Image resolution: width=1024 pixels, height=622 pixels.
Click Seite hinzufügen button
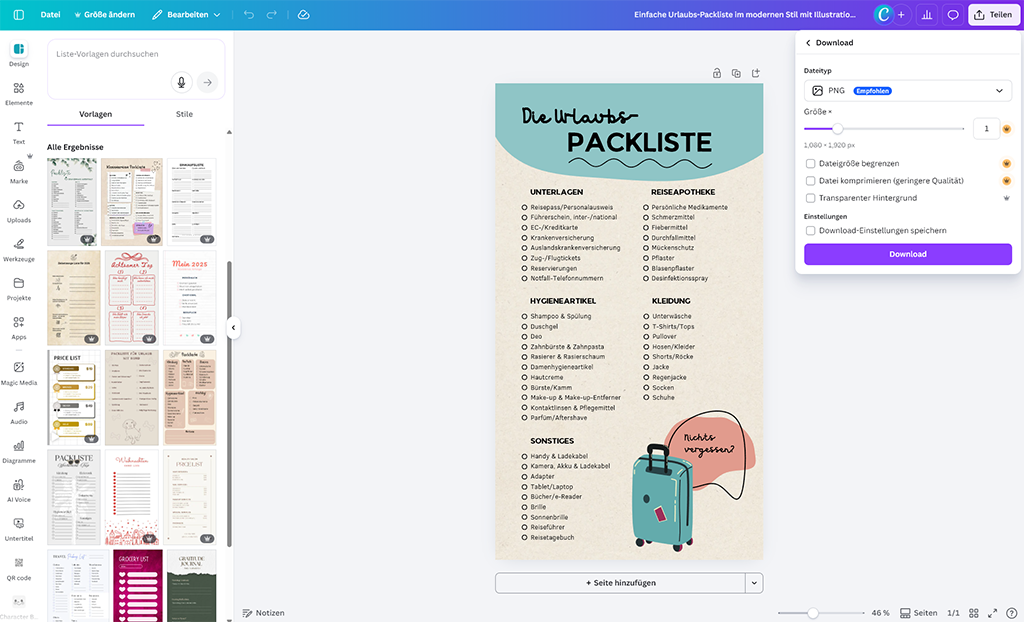tap(620, 583)
